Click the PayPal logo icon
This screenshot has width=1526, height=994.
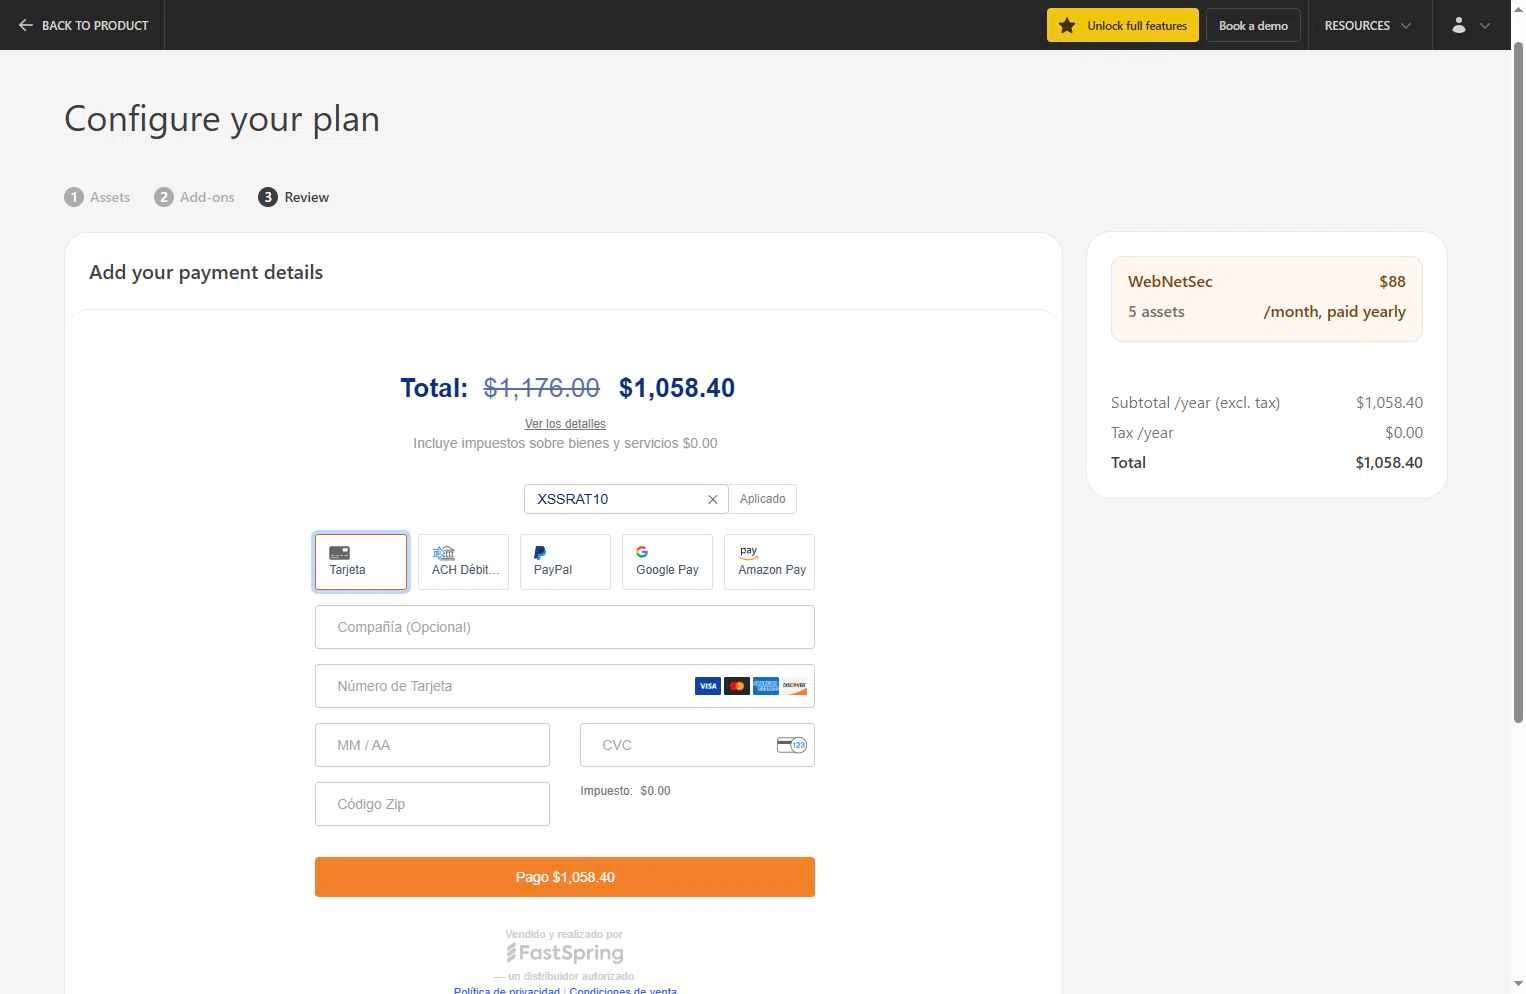coord(540,552)
